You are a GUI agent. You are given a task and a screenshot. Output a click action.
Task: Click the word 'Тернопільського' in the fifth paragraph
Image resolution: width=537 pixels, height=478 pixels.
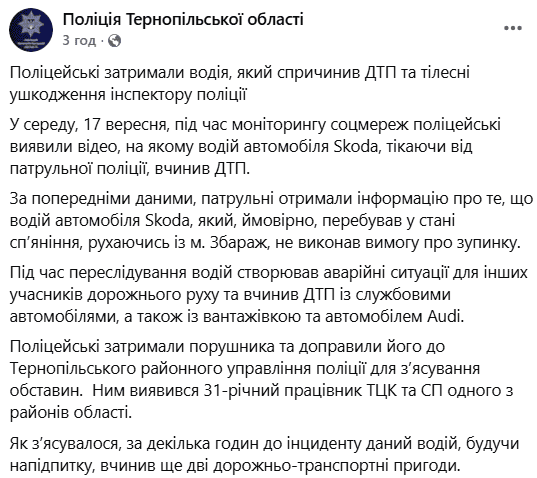click(72, 369)
